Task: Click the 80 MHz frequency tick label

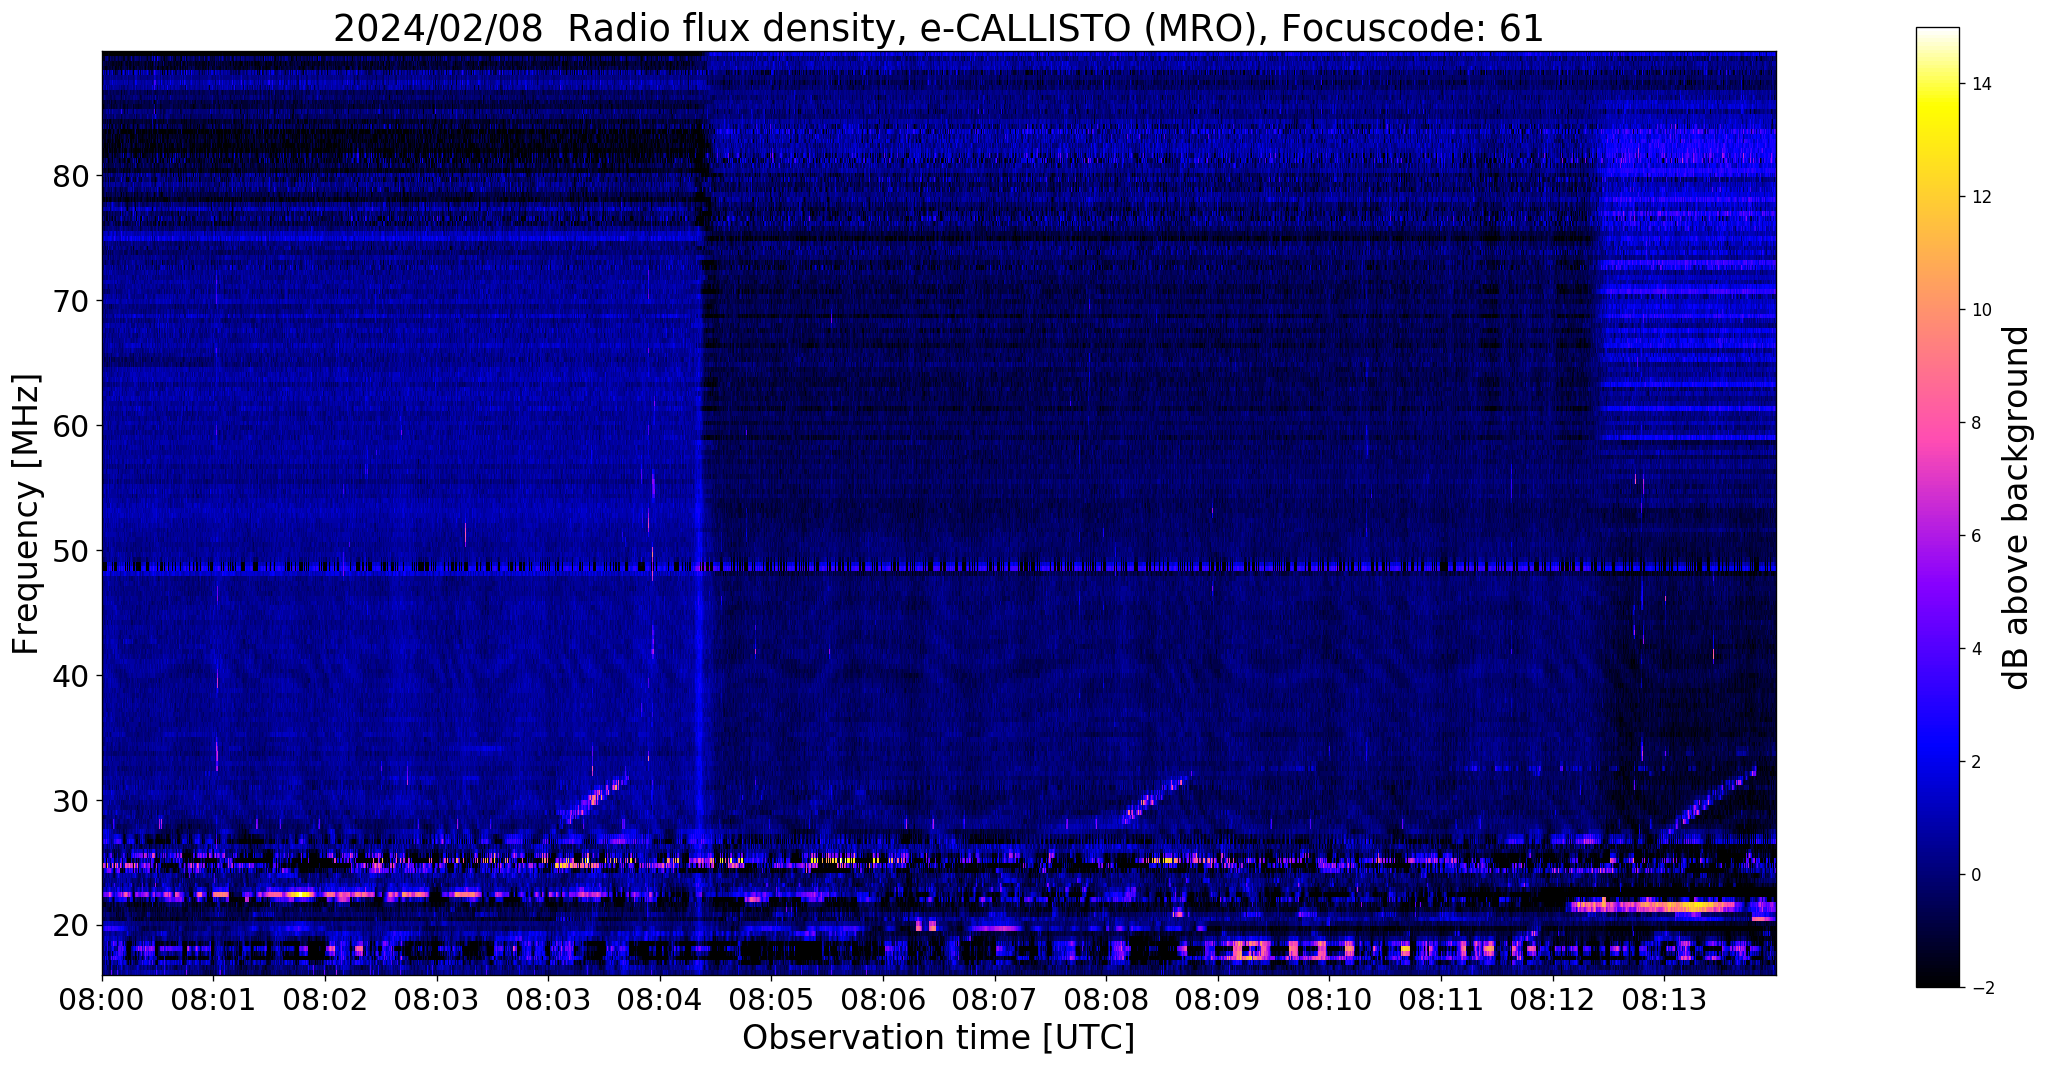Action: (x=71, y=176)
